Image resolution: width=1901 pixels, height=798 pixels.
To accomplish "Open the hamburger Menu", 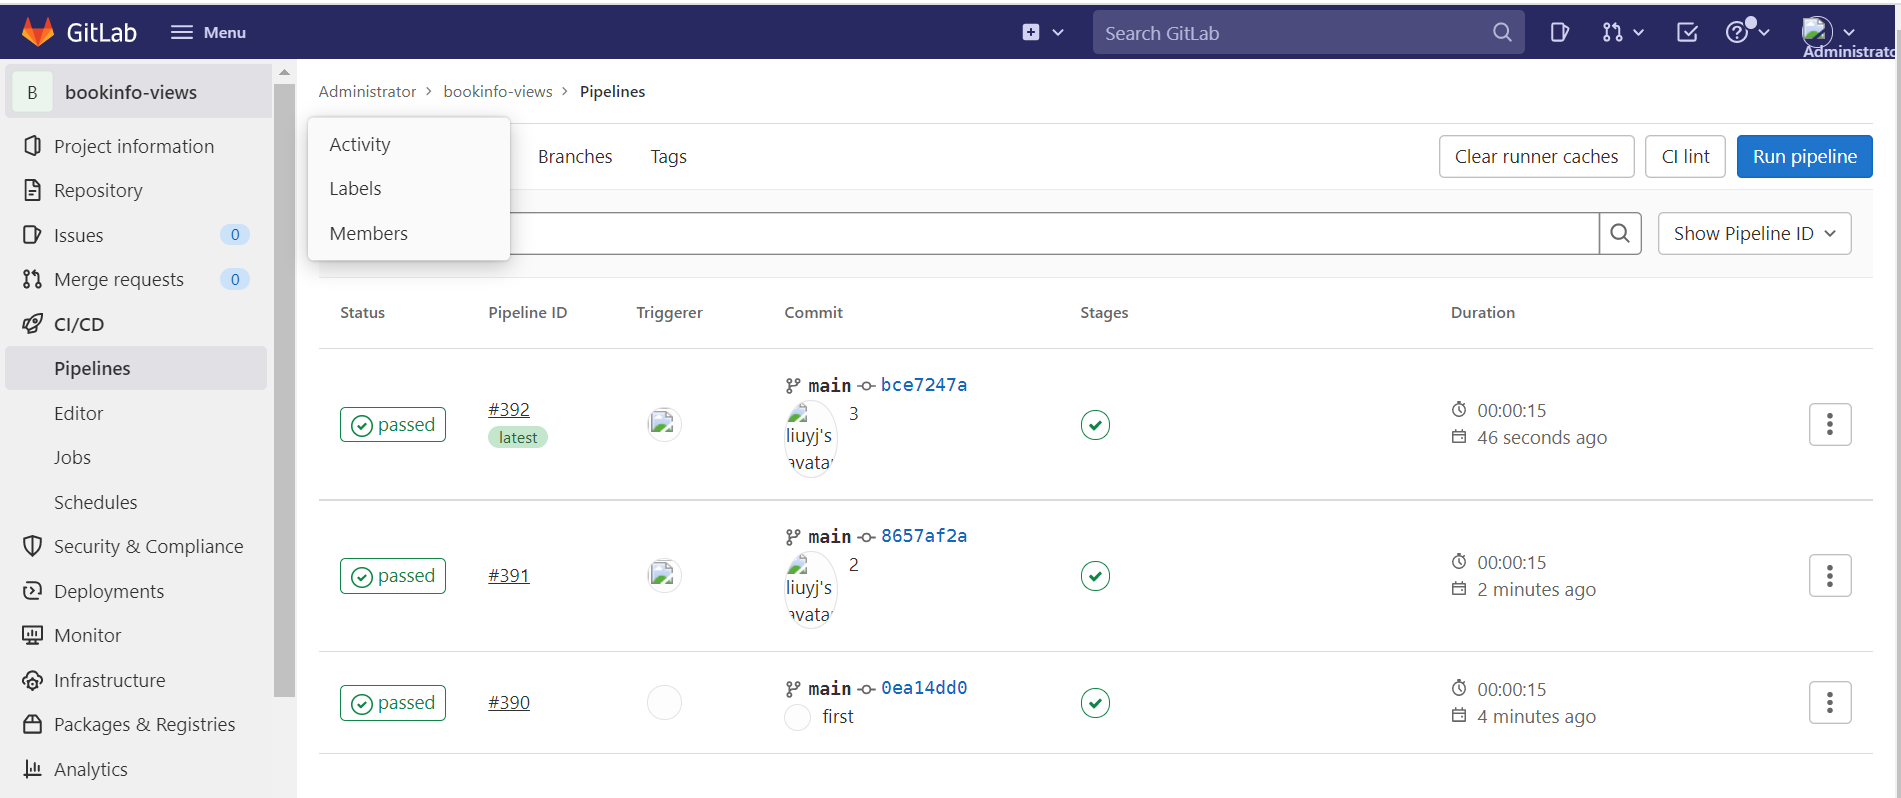I will (208, 32).
